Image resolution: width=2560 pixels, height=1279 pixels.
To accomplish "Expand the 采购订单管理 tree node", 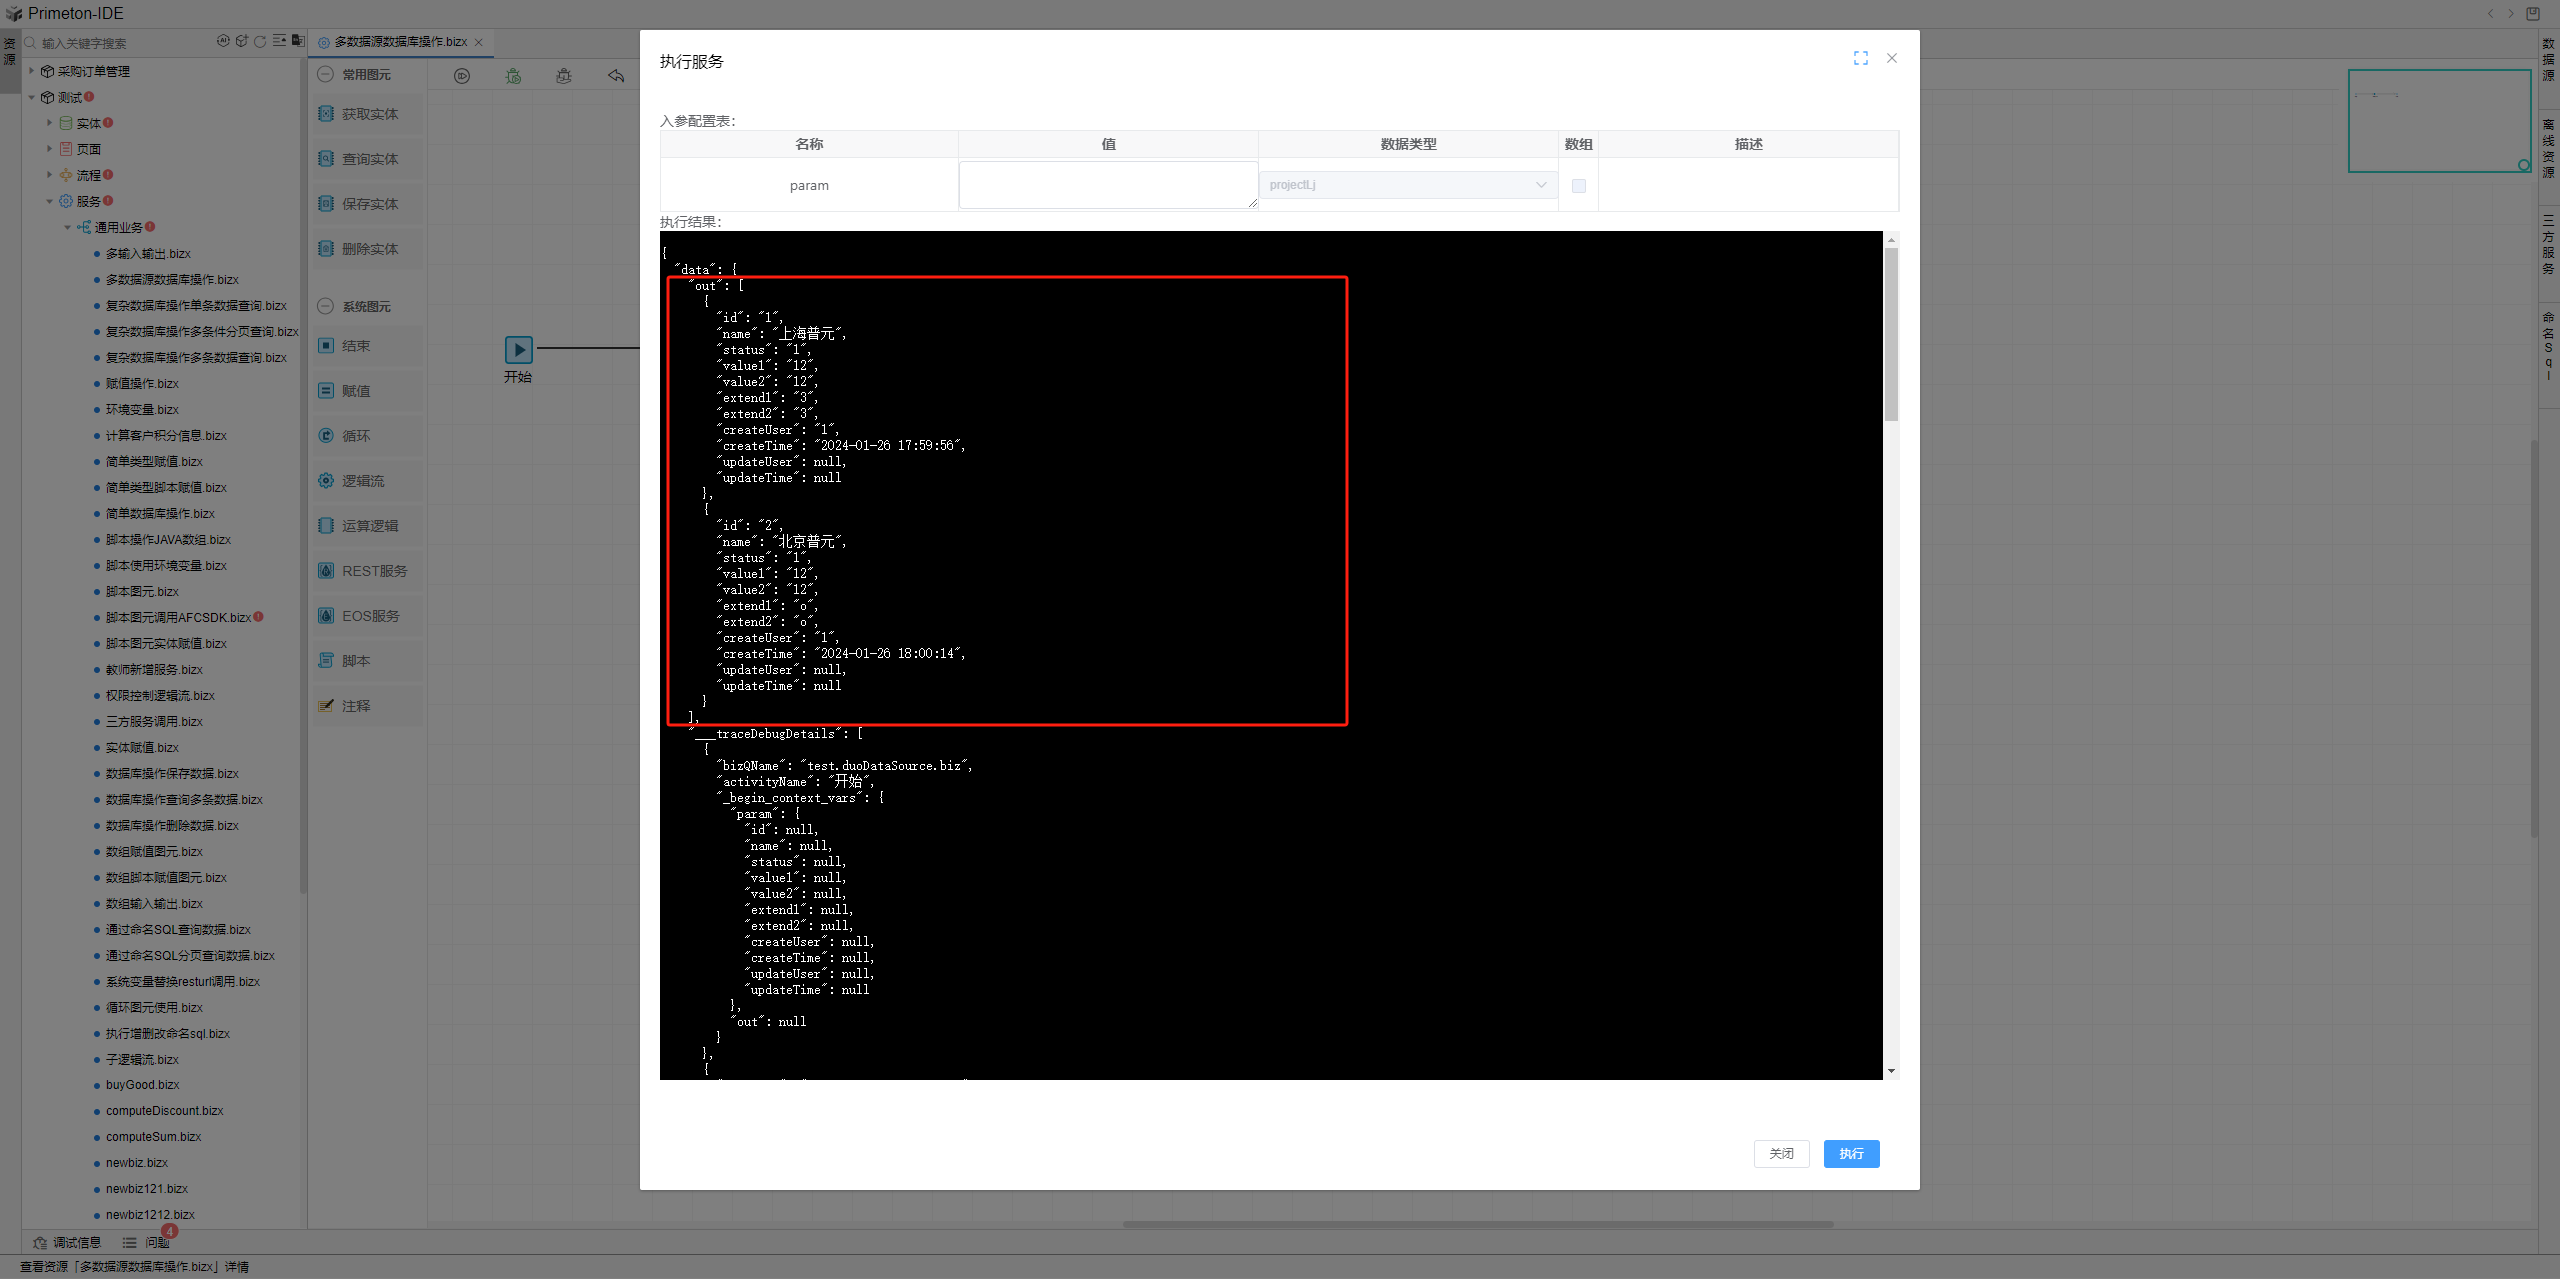I will coord(32,71).
